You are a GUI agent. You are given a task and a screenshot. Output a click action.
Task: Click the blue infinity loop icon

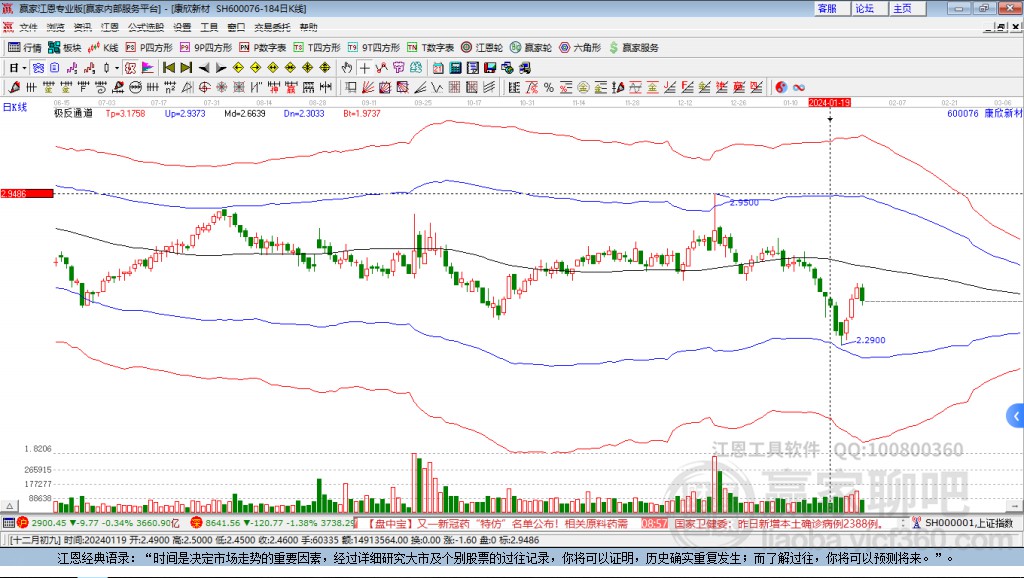pyautogui.click(x=799, y=88)
